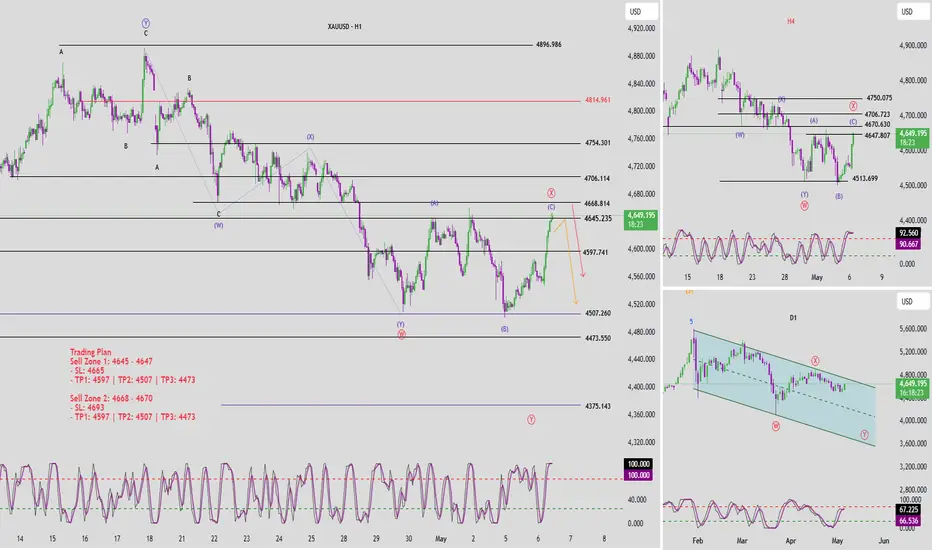Select the 4706.723 level label on H4
The image size is (932, 550).
pyautogui.click(x=877, y=114)
